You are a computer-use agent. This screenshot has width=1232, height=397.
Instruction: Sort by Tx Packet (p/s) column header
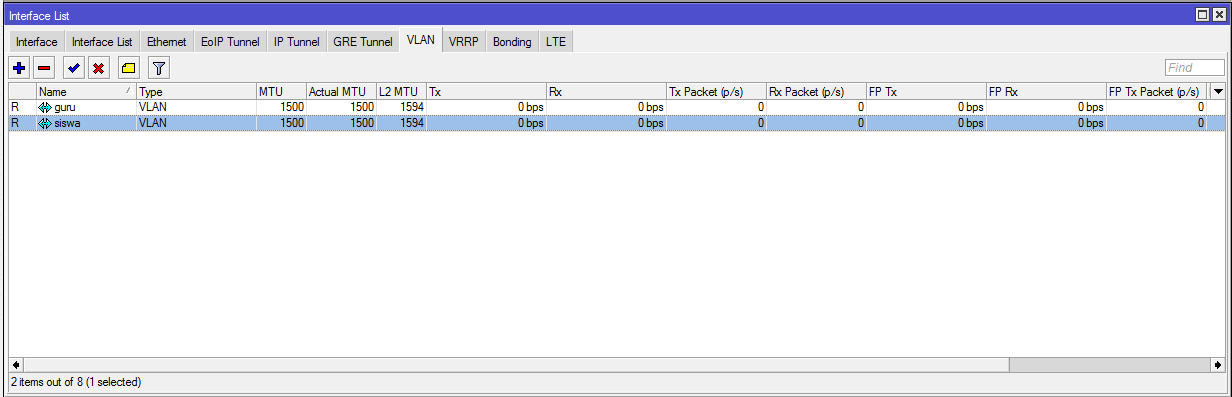(716, 92)
